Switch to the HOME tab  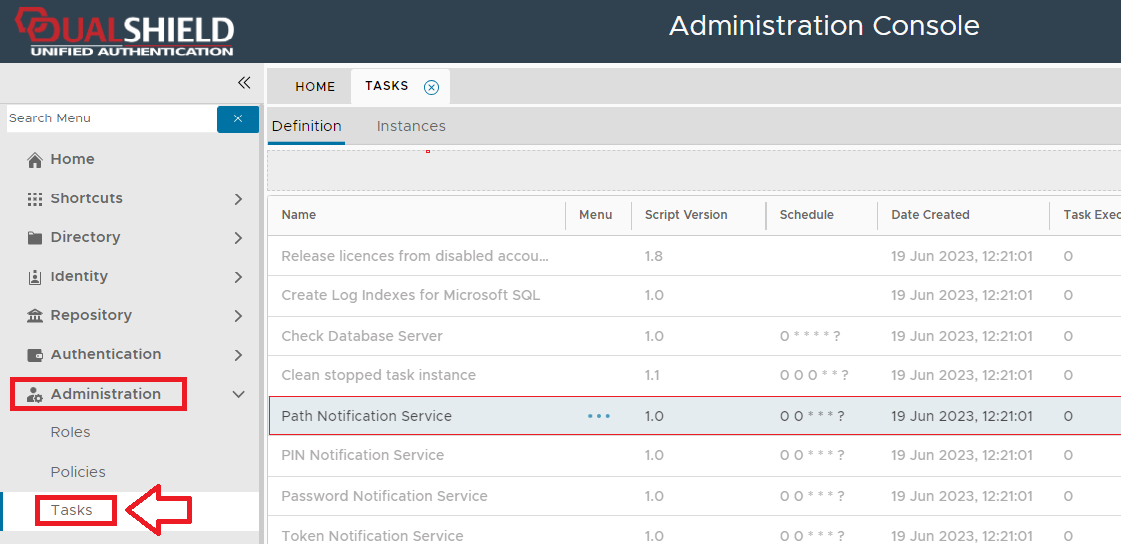point(315,87)
